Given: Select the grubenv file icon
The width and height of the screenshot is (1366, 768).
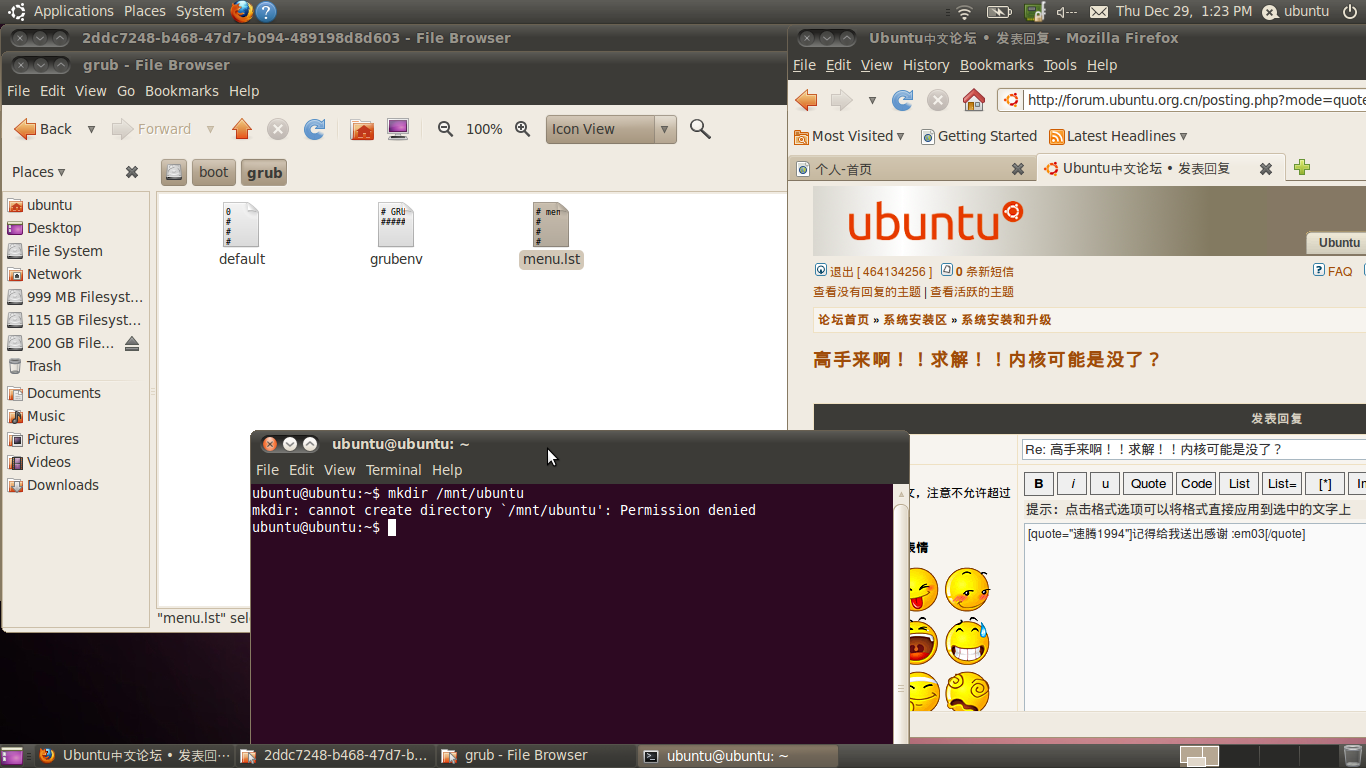Looking at the screenshot, I should click(x=396, y=225).
